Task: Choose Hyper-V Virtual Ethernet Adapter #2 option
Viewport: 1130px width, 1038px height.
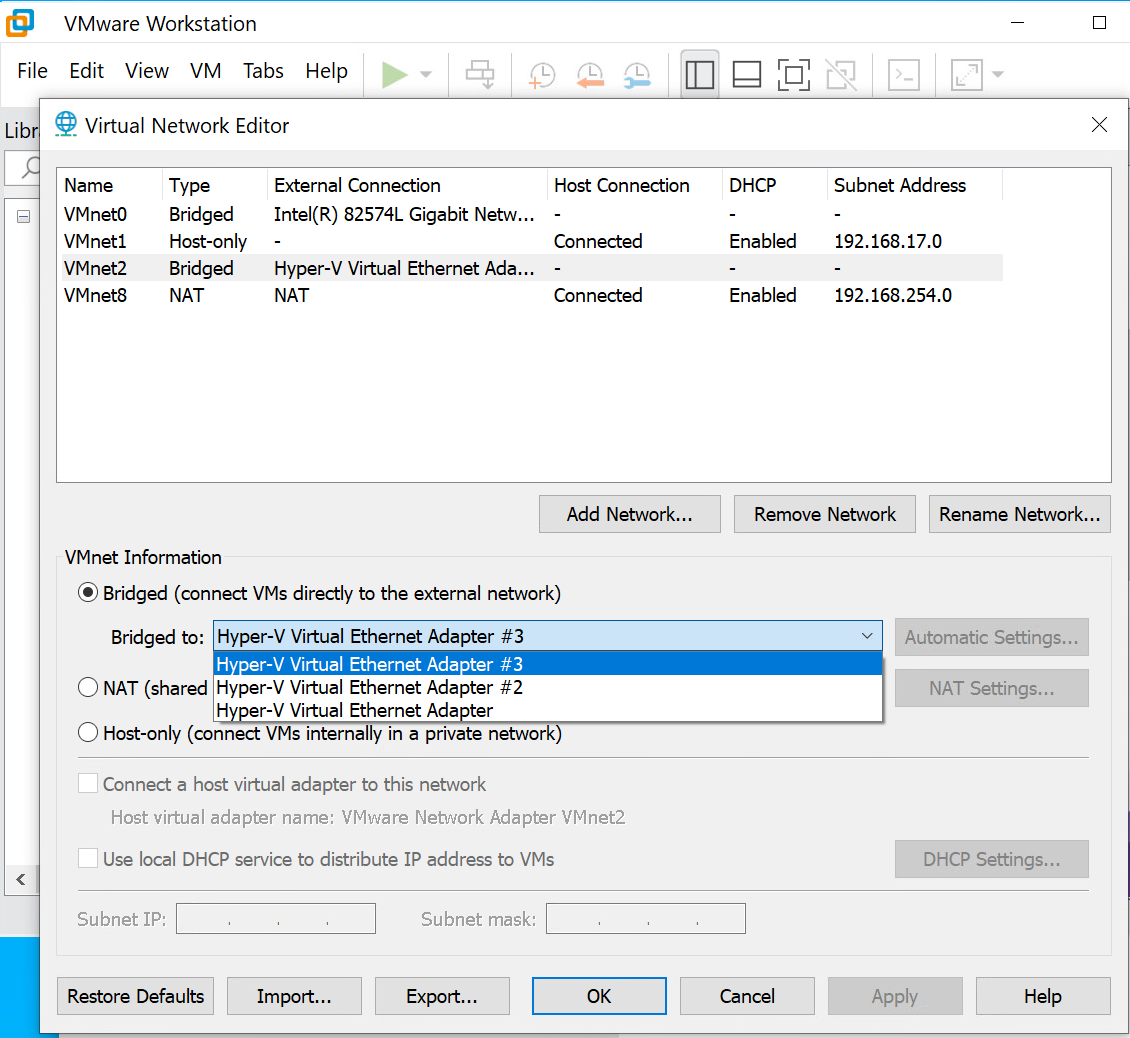Action: point(548,687)
